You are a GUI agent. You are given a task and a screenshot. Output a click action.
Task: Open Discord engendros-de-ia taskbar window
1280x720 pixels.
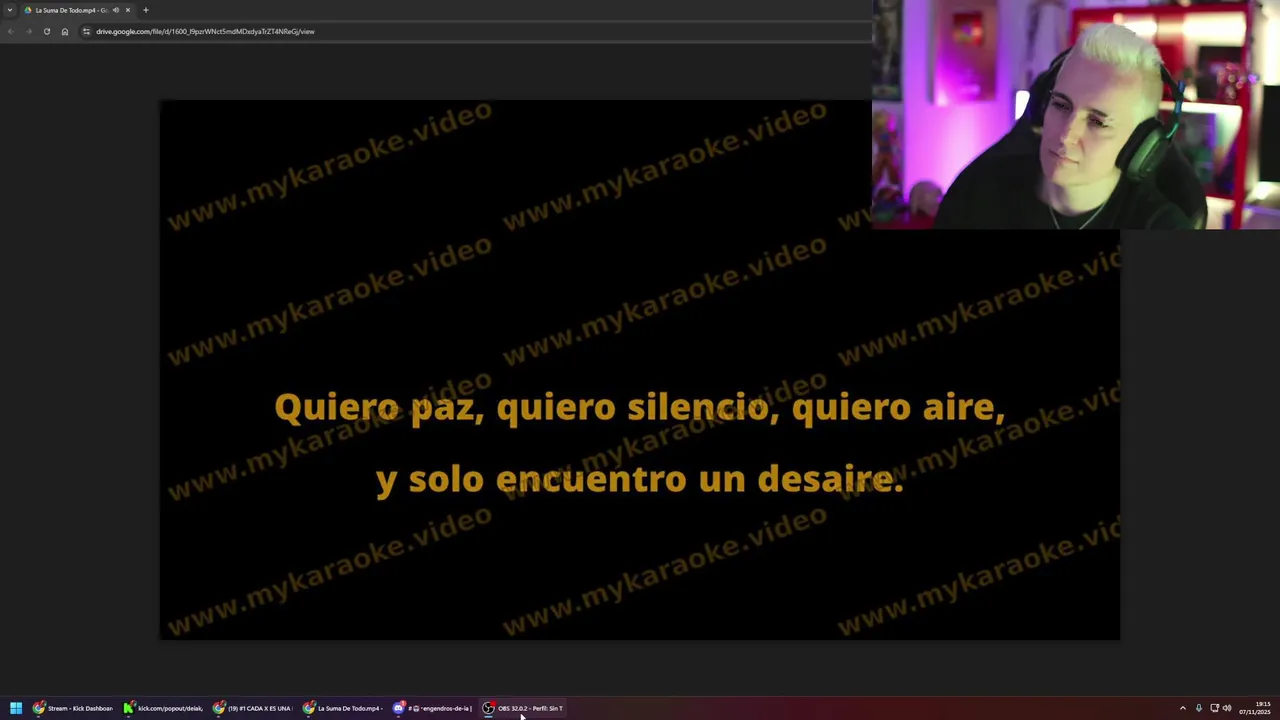click(x=433, y=708)
